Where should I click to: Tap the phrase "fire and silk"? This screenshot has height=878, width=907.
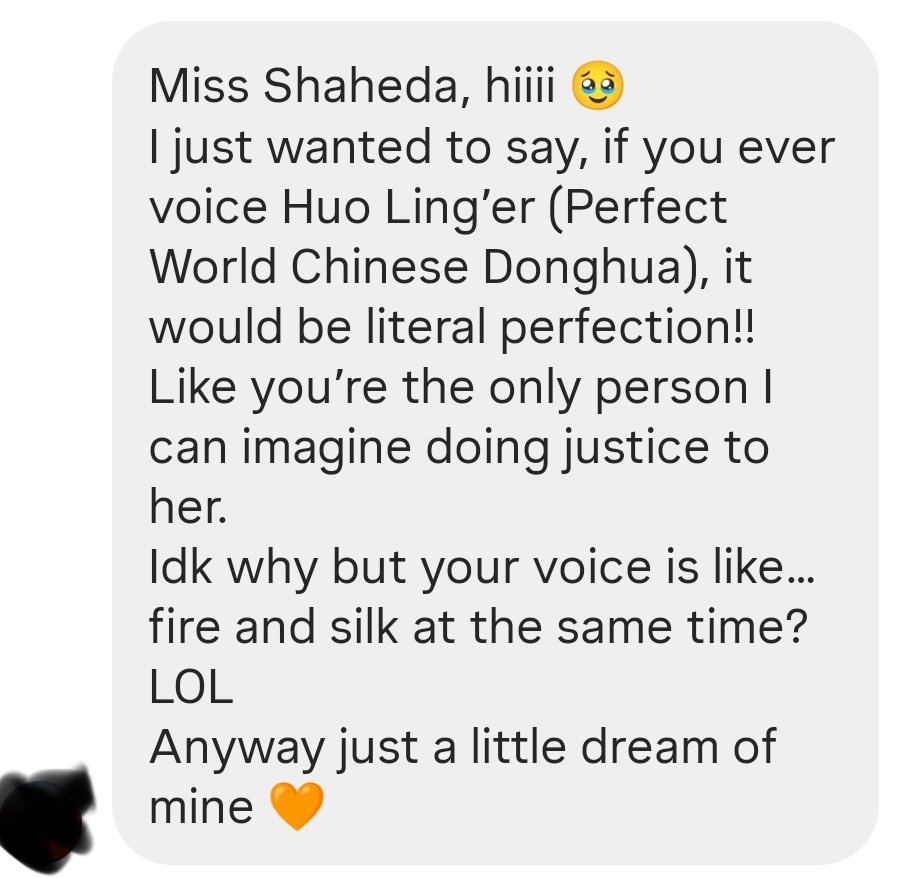pos(274,628)
